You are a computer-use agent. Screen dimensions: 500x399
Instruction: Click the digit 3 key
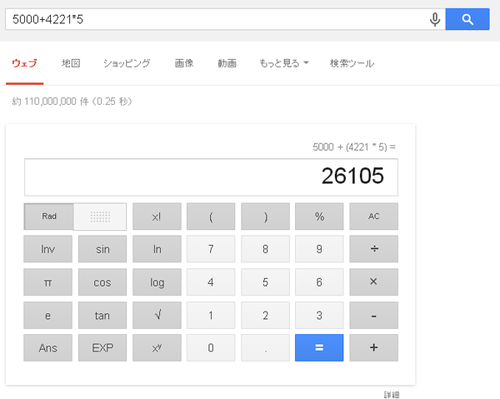pos(319,315)
